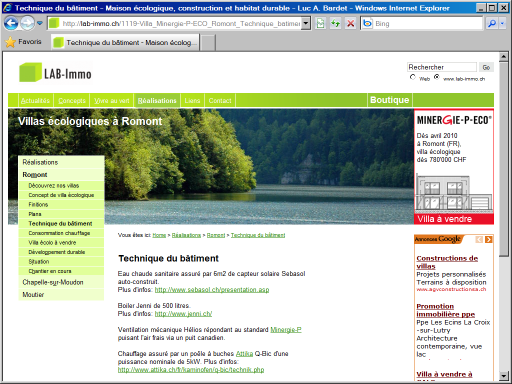512x384 pixels.
Task: Click the browser Back arrow button
Action: 11,23
